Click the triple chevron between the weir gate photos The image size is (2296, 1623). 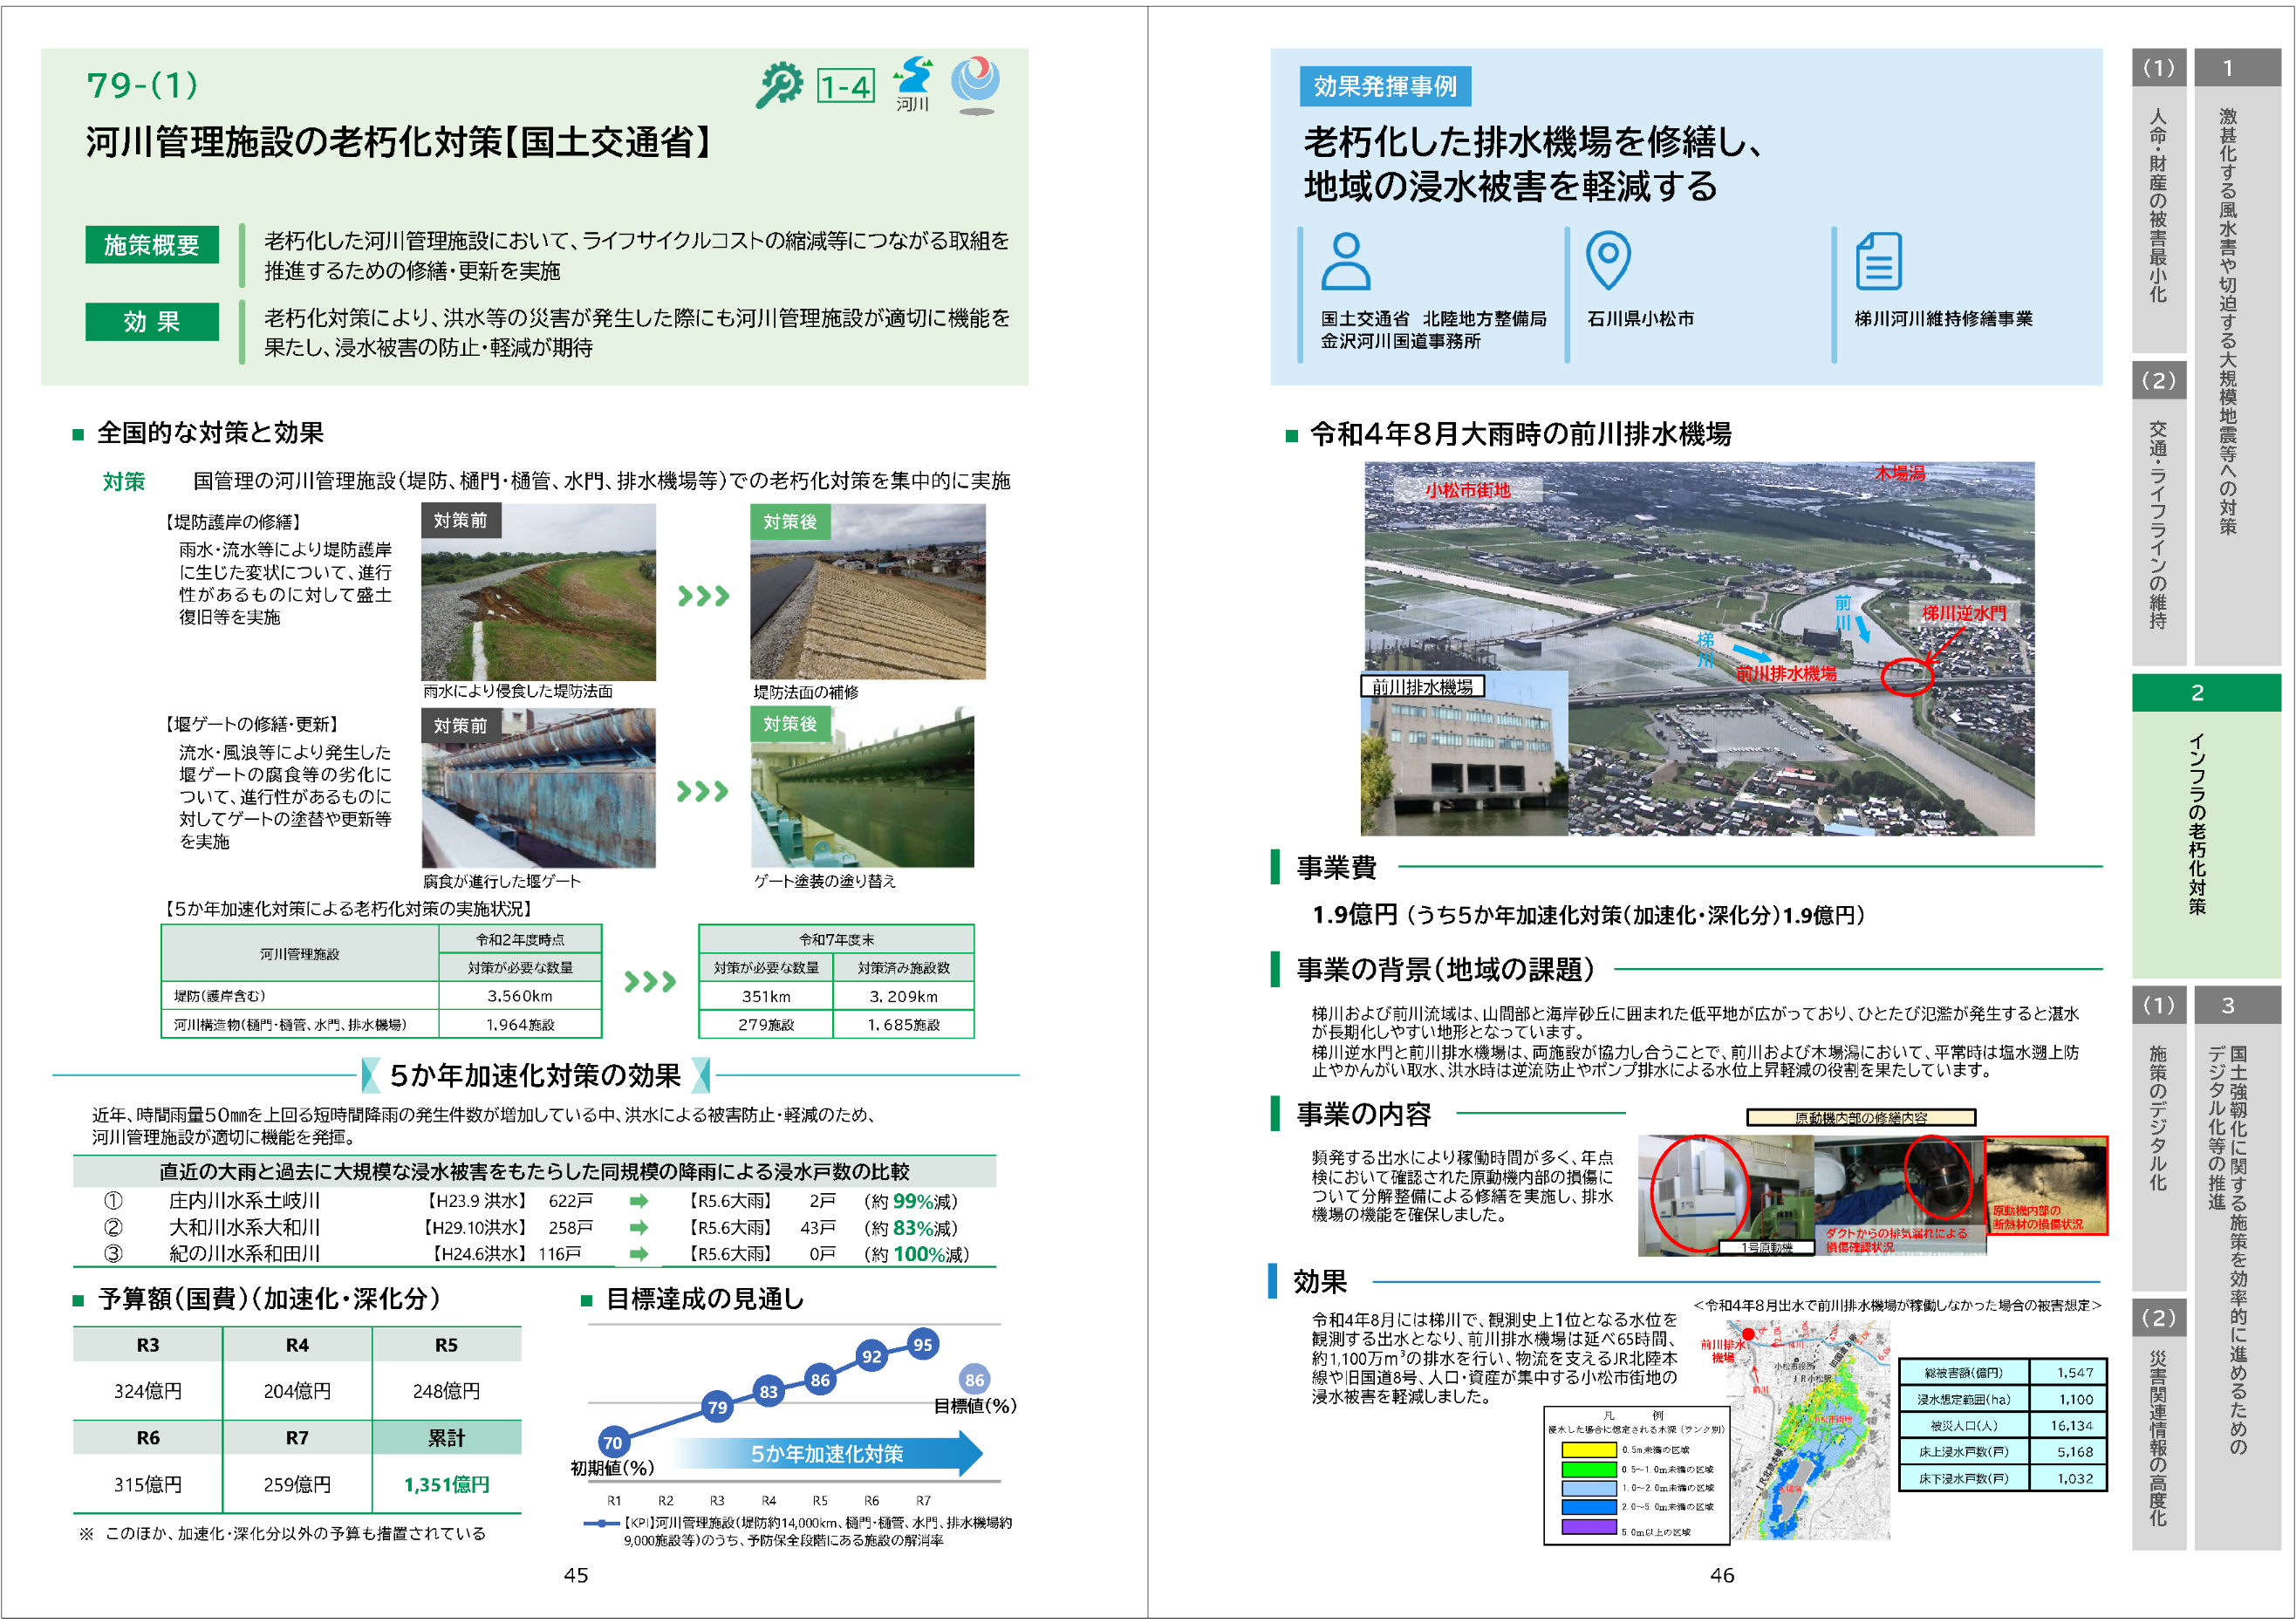pos(702,791)
